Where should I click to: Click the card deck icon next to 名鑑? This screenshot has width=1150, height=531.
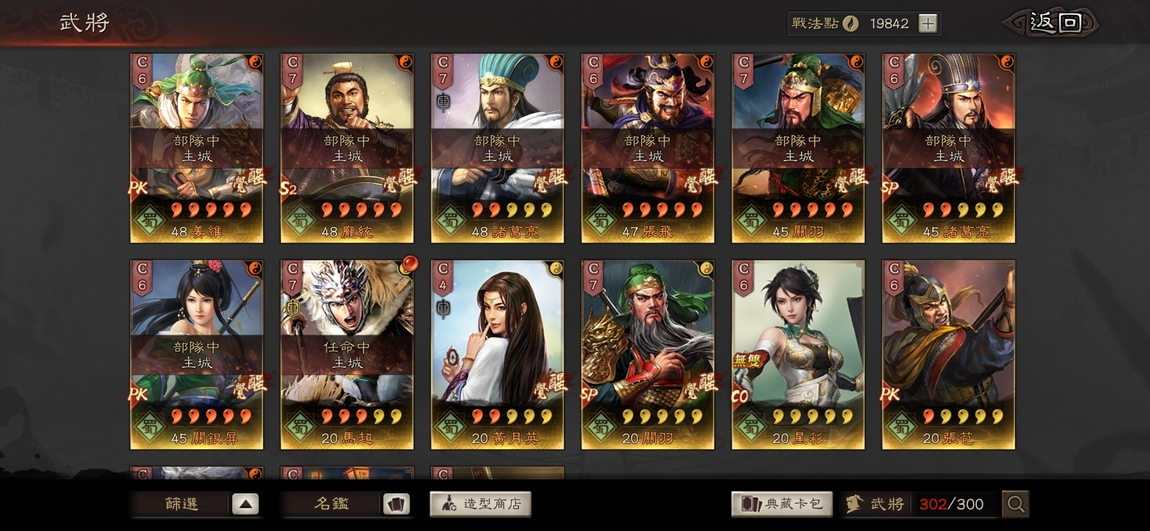coord(396,505)
